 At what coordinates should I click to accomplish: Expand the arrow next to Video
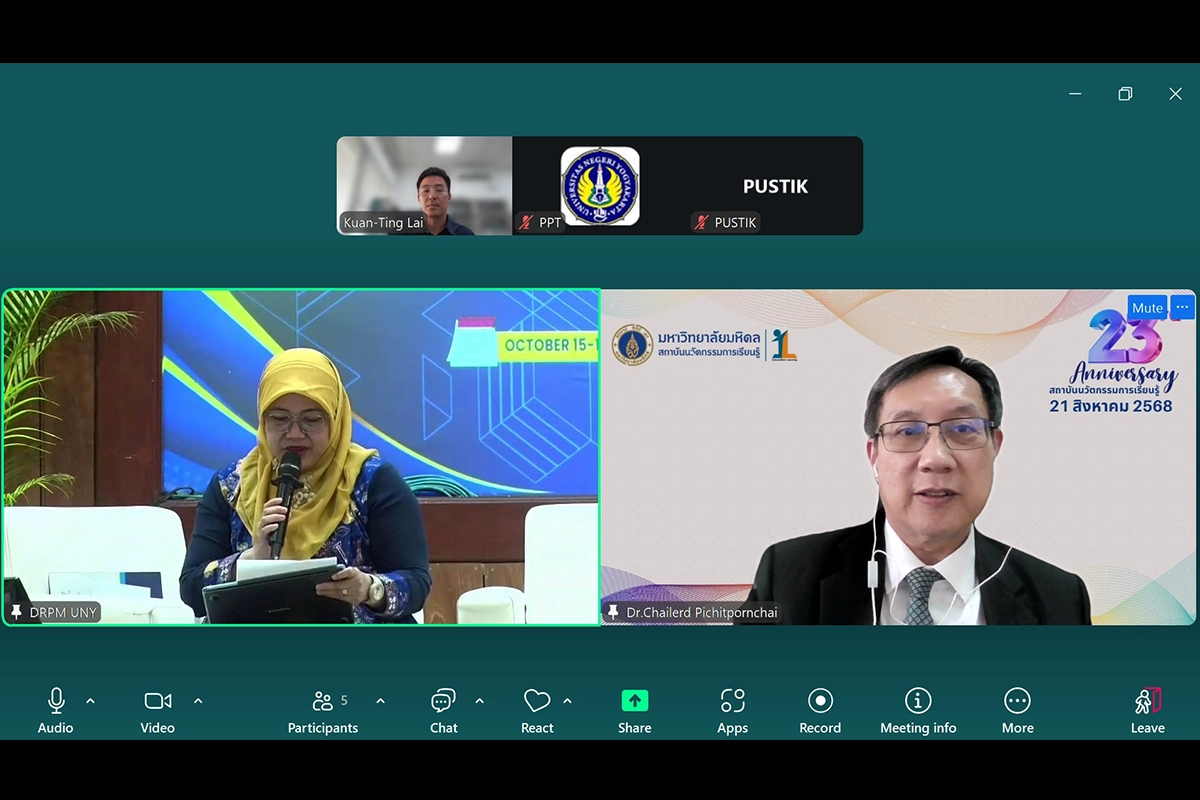197,701
